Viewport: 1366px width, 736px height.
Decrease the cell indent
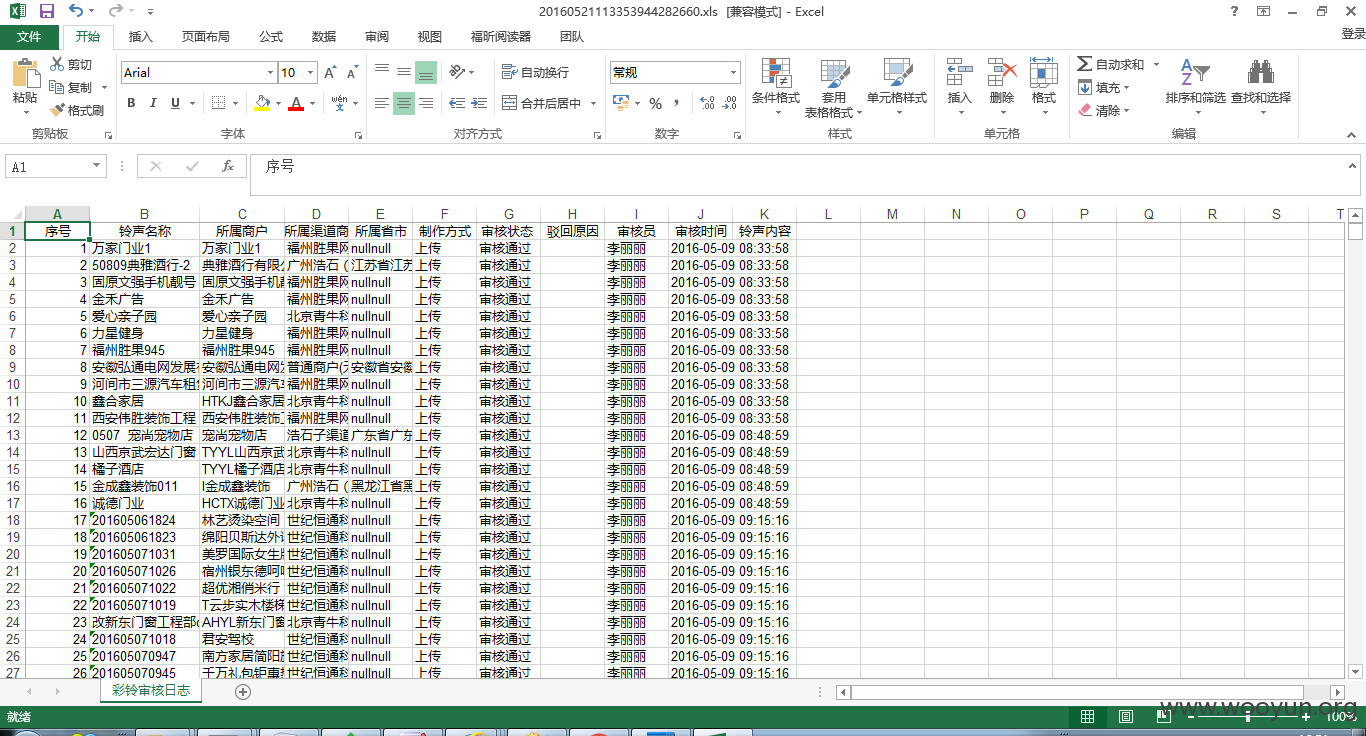(457, 103)
